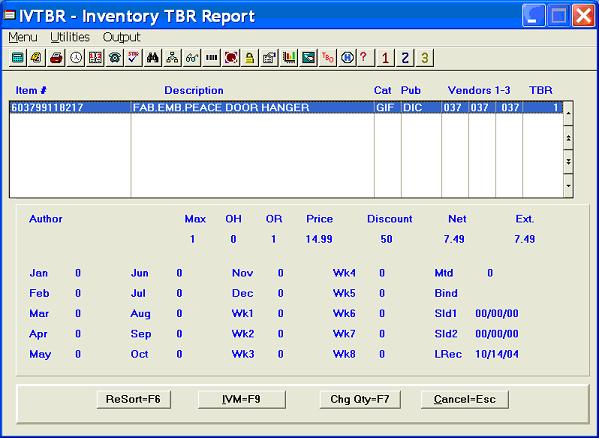This screenshot has height=438, width=599.
Task: Select FAB.EMB.PEACE DOOR HANGER description cell
Action: (x=253, y=108)
